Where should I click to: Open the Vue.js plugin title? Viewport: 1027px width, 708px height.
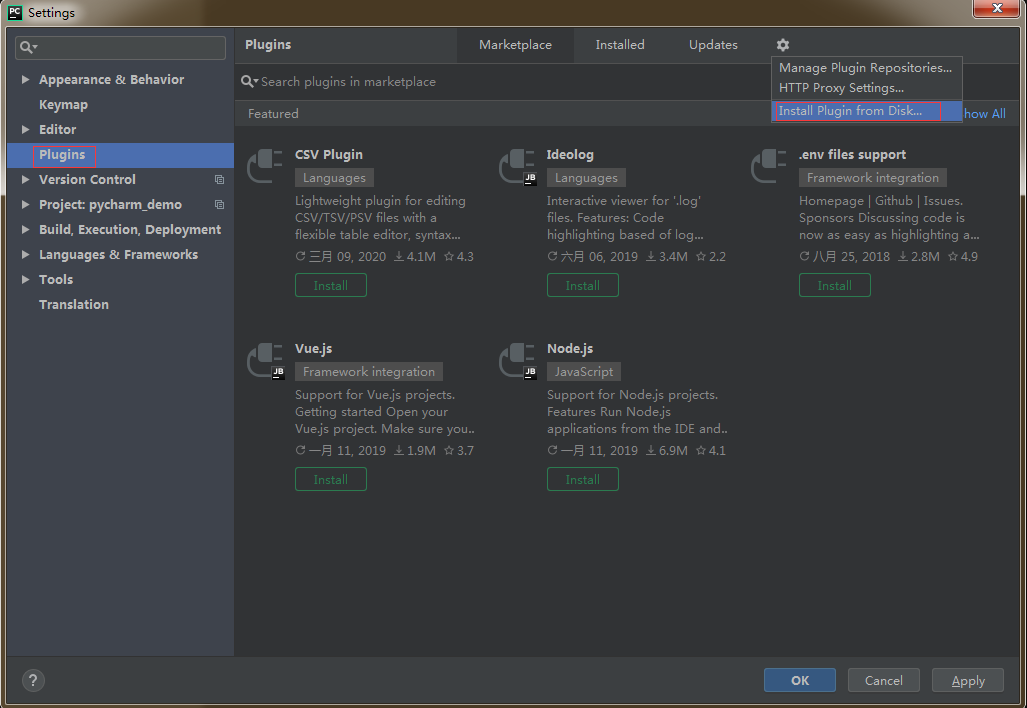point(314,348)
